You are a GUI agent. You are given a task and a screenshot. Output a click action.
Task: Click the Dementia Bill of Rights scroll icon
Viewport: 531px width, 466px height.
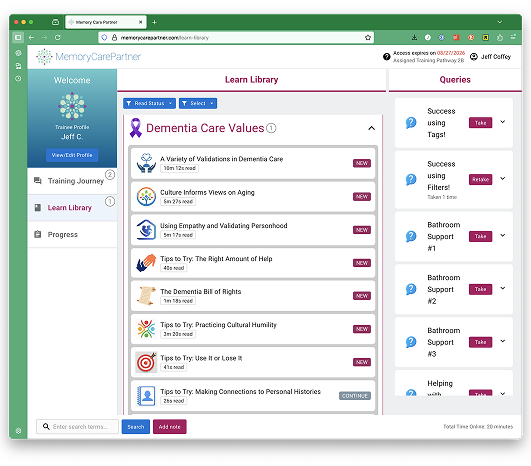coord(146,296)
